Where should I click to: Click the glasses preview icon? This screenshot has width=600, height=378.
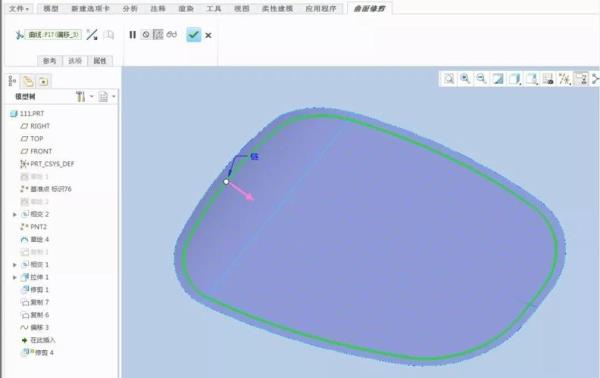172,34
